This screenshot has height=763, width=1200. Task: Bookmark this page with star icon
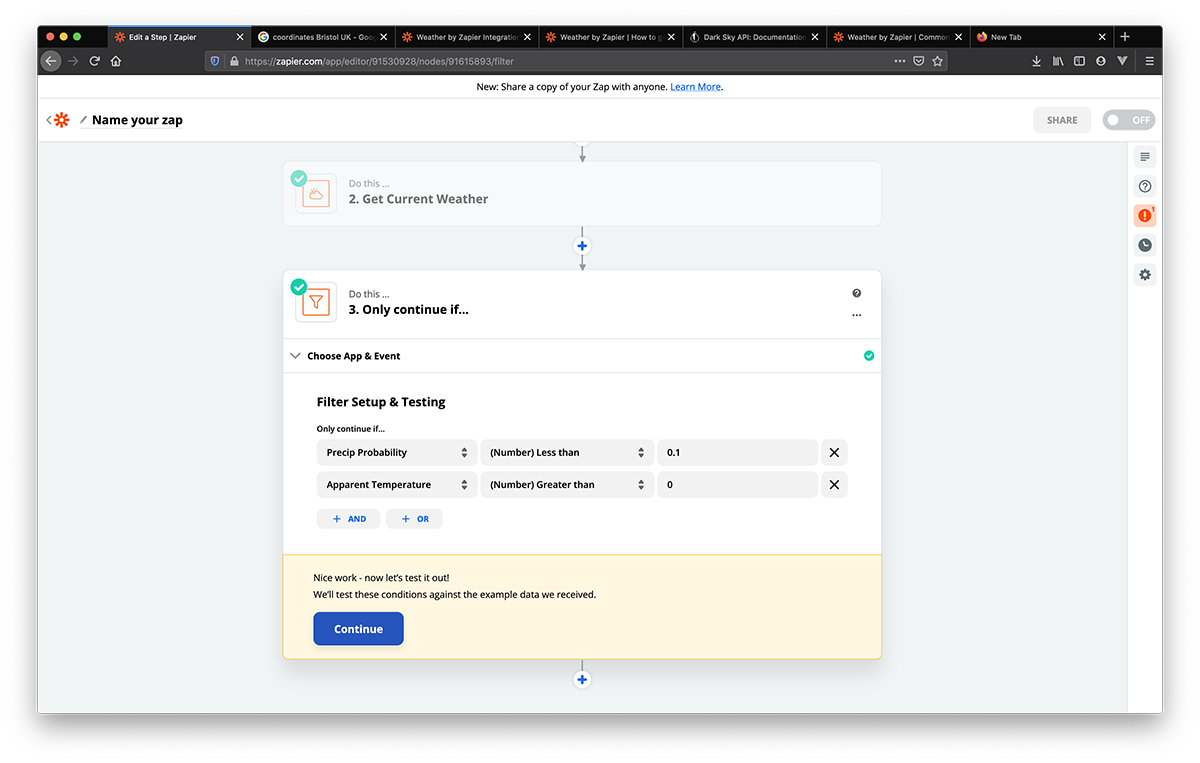(x=937, y=61)
